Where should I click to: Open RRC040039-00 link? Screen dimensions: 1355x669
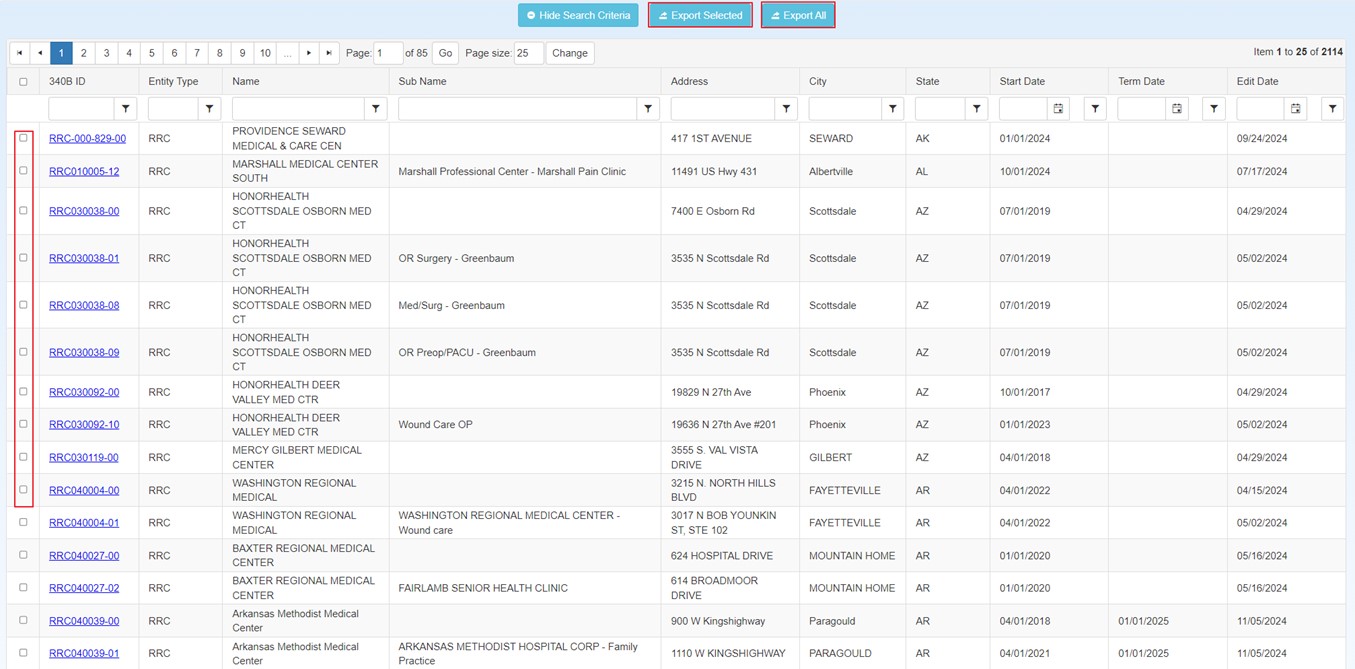click(x=84, y=621)
